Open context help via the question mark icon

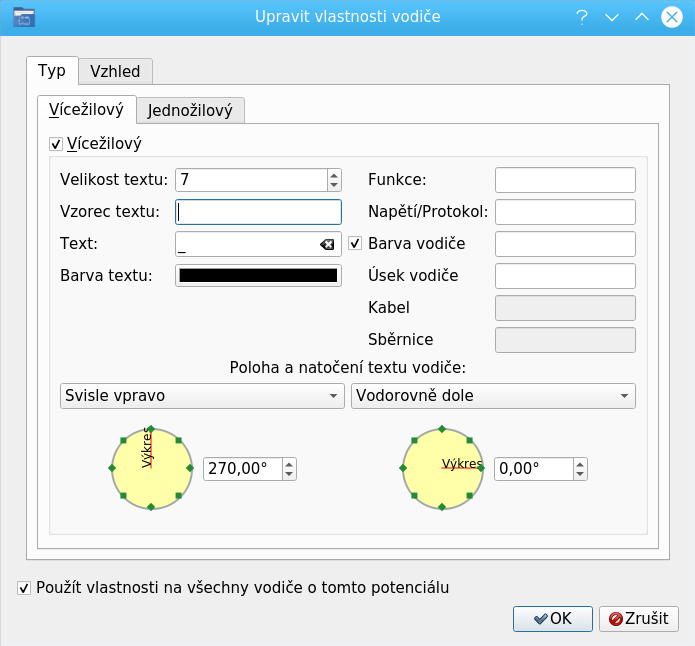[x=582, y=17]
